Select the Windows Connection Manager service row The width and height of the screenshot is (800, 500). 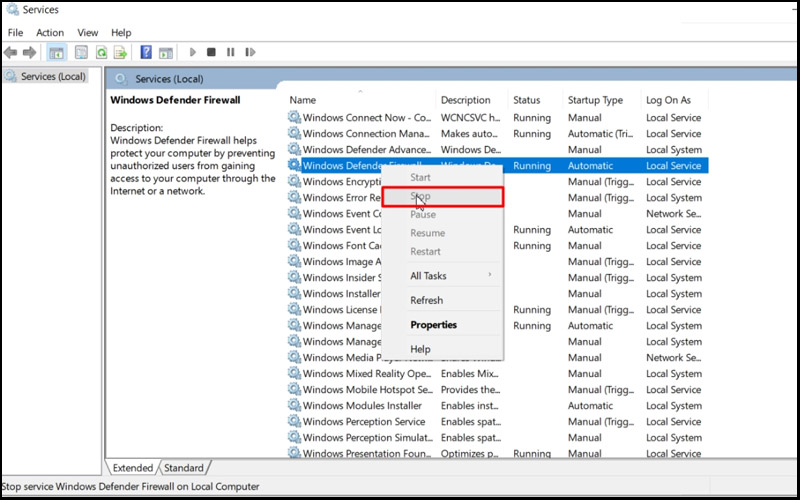tap(497, 133)
